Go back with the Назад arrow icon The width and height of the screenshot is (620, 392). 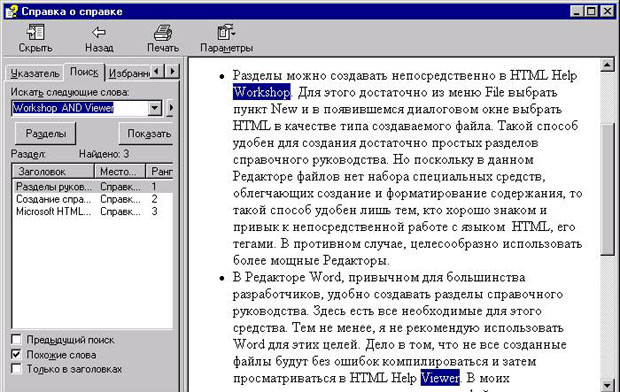pyautogui.click(x=98, y=32)
